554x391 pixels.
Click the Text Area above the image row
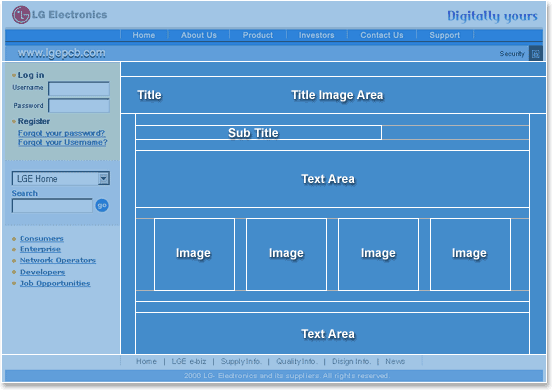click(x=332, y=179)
